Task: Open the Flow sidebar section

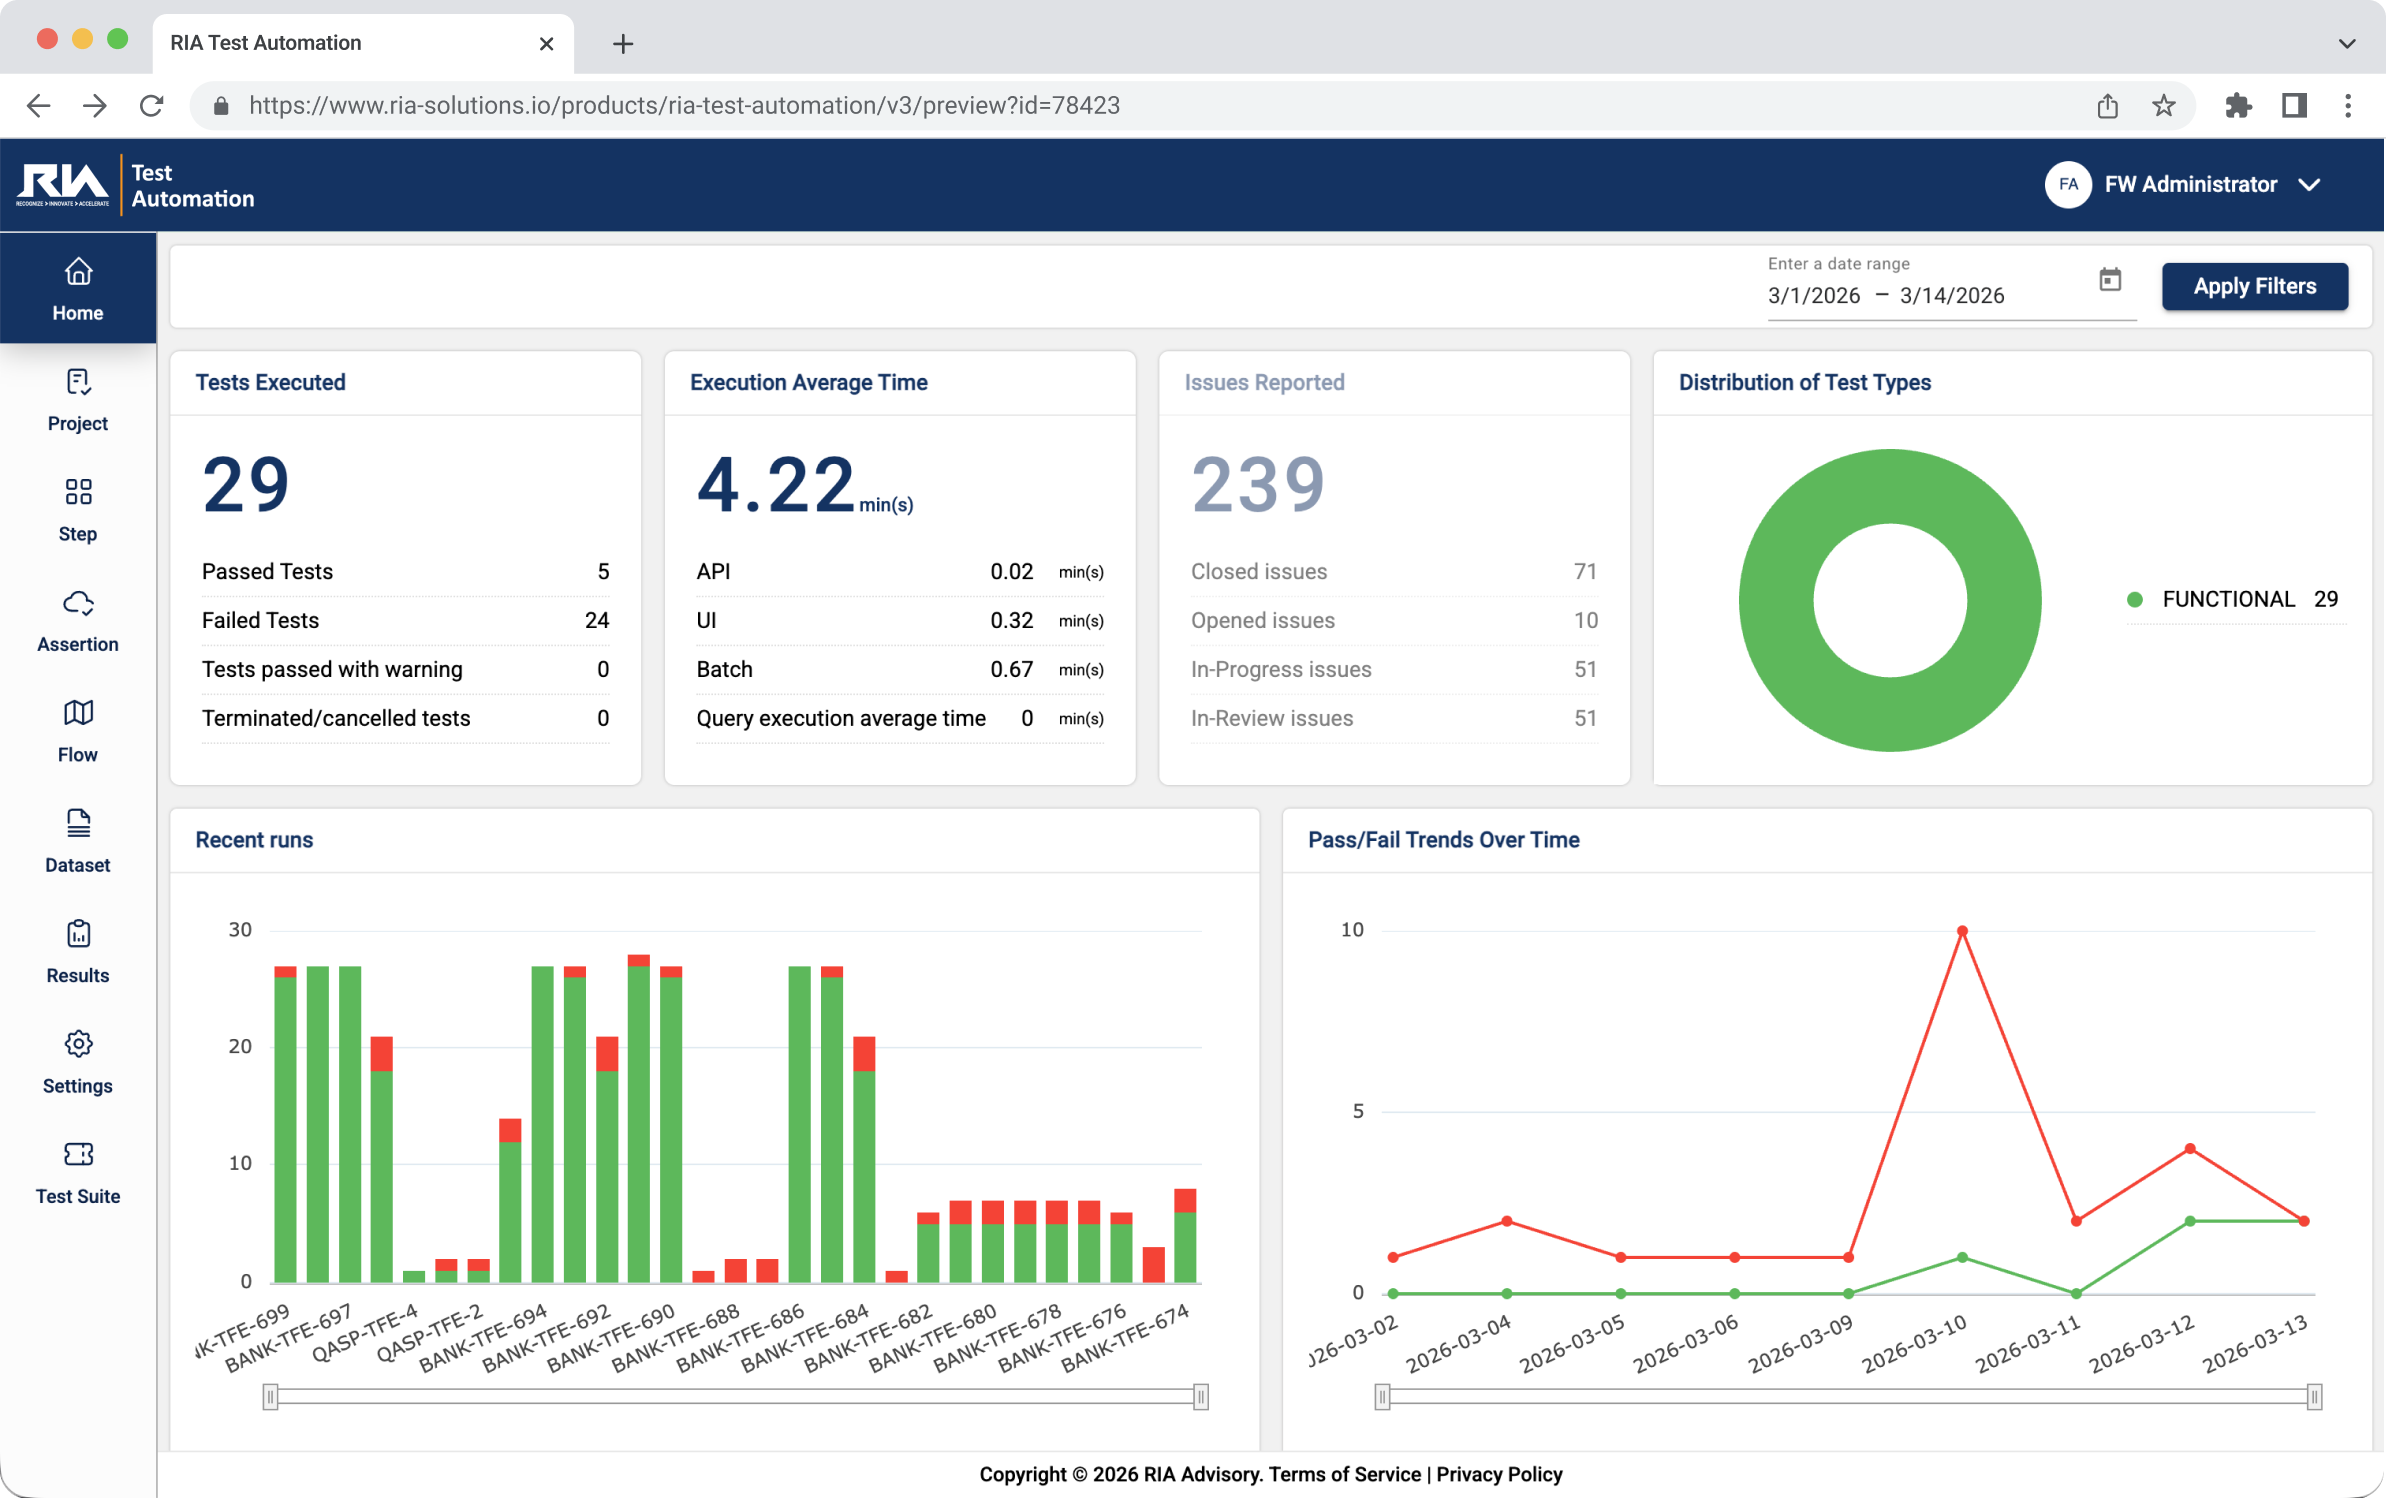Action: point(78,731)
